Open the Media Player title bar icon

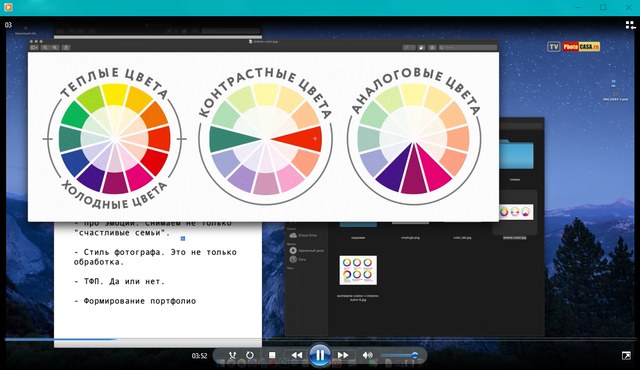(x=7, y=7)
